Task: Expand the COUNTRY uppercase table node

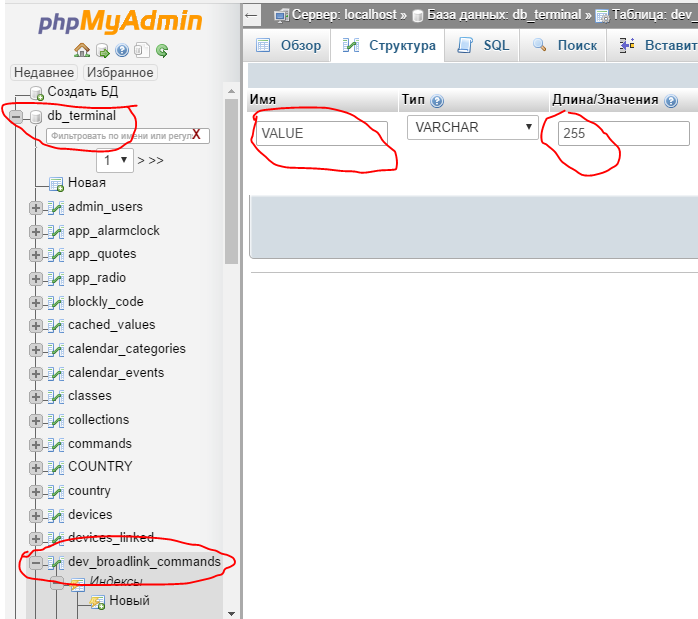Action: click(x=36, y=468)
